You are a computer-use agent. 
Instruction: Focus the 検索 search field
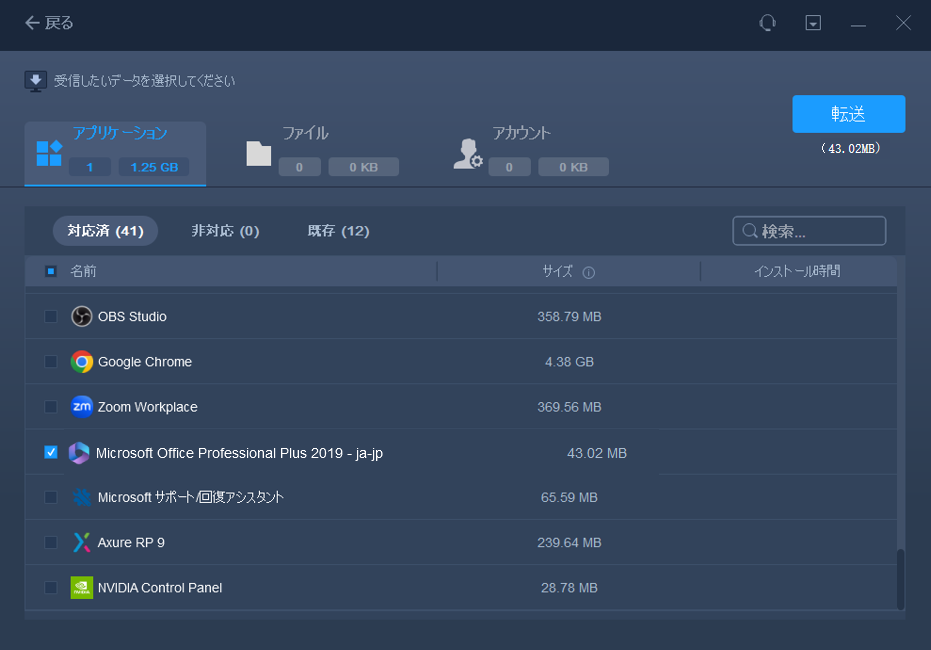pyautogui.click(x=809, y=231)
